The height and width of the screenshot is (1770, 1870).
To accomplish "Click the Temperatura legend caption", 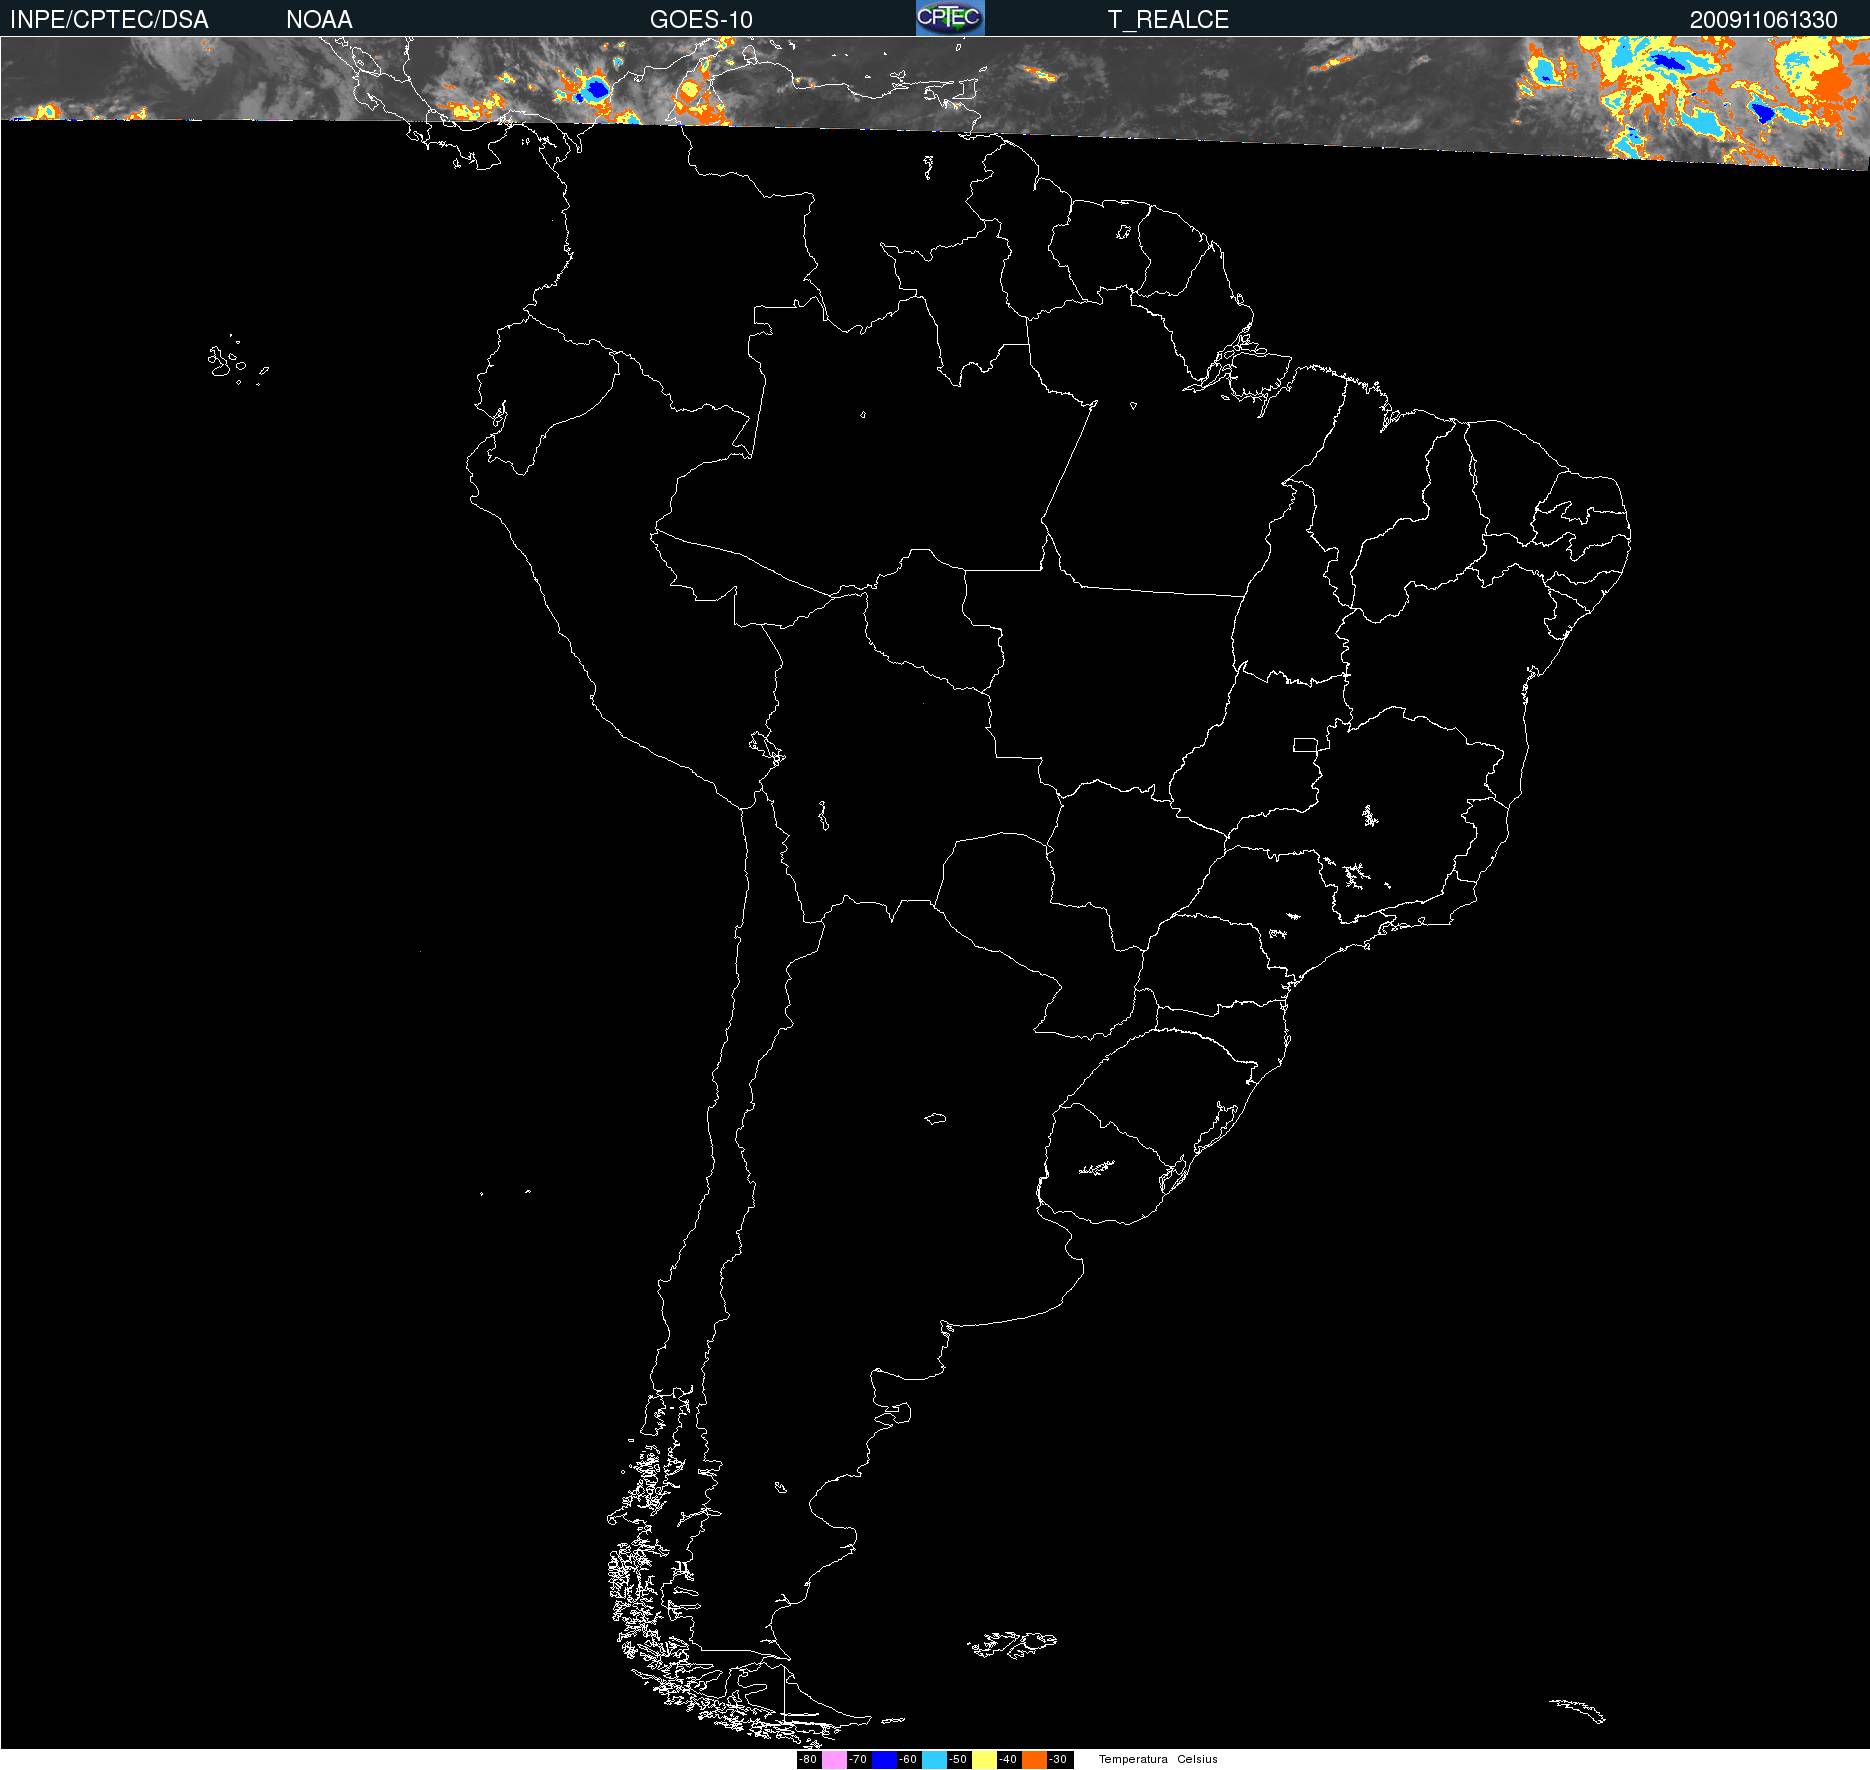I will [x=1133, y=1759].
